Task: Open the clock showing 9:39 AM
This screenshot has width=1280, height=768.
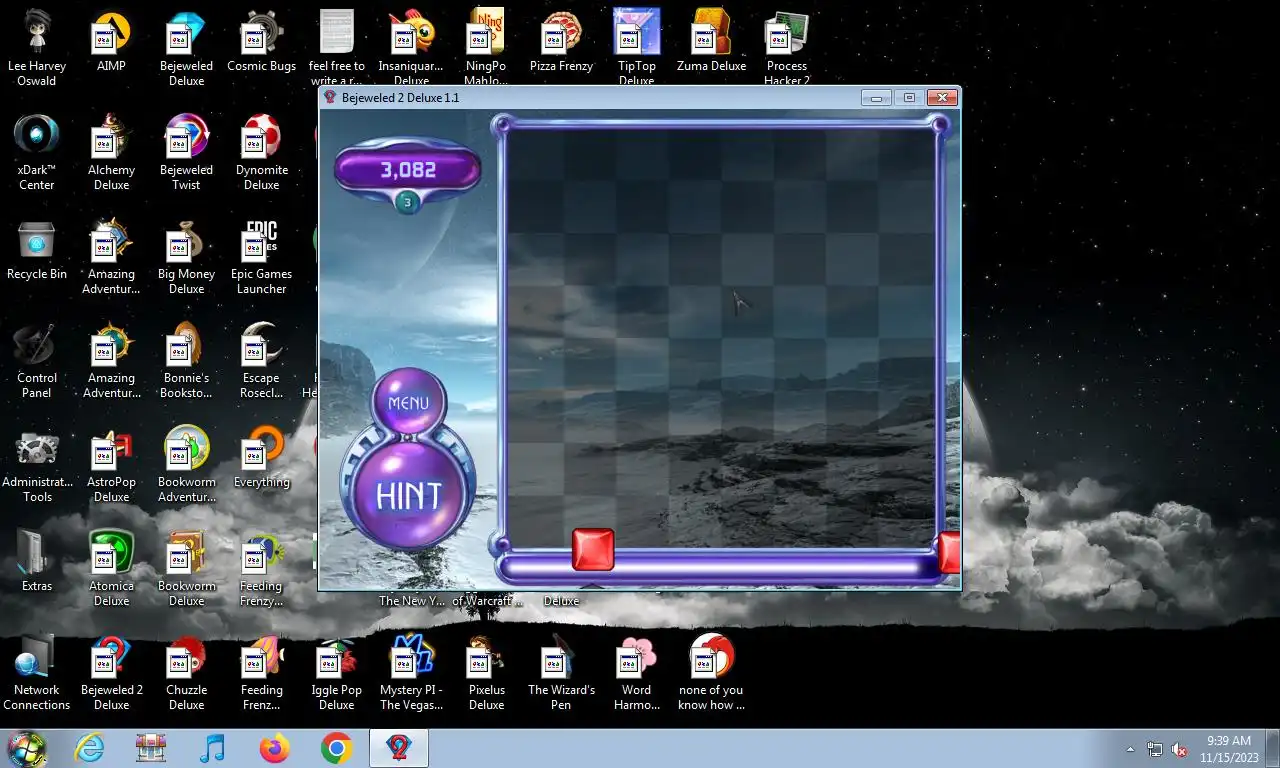Action: point(1228,749)
